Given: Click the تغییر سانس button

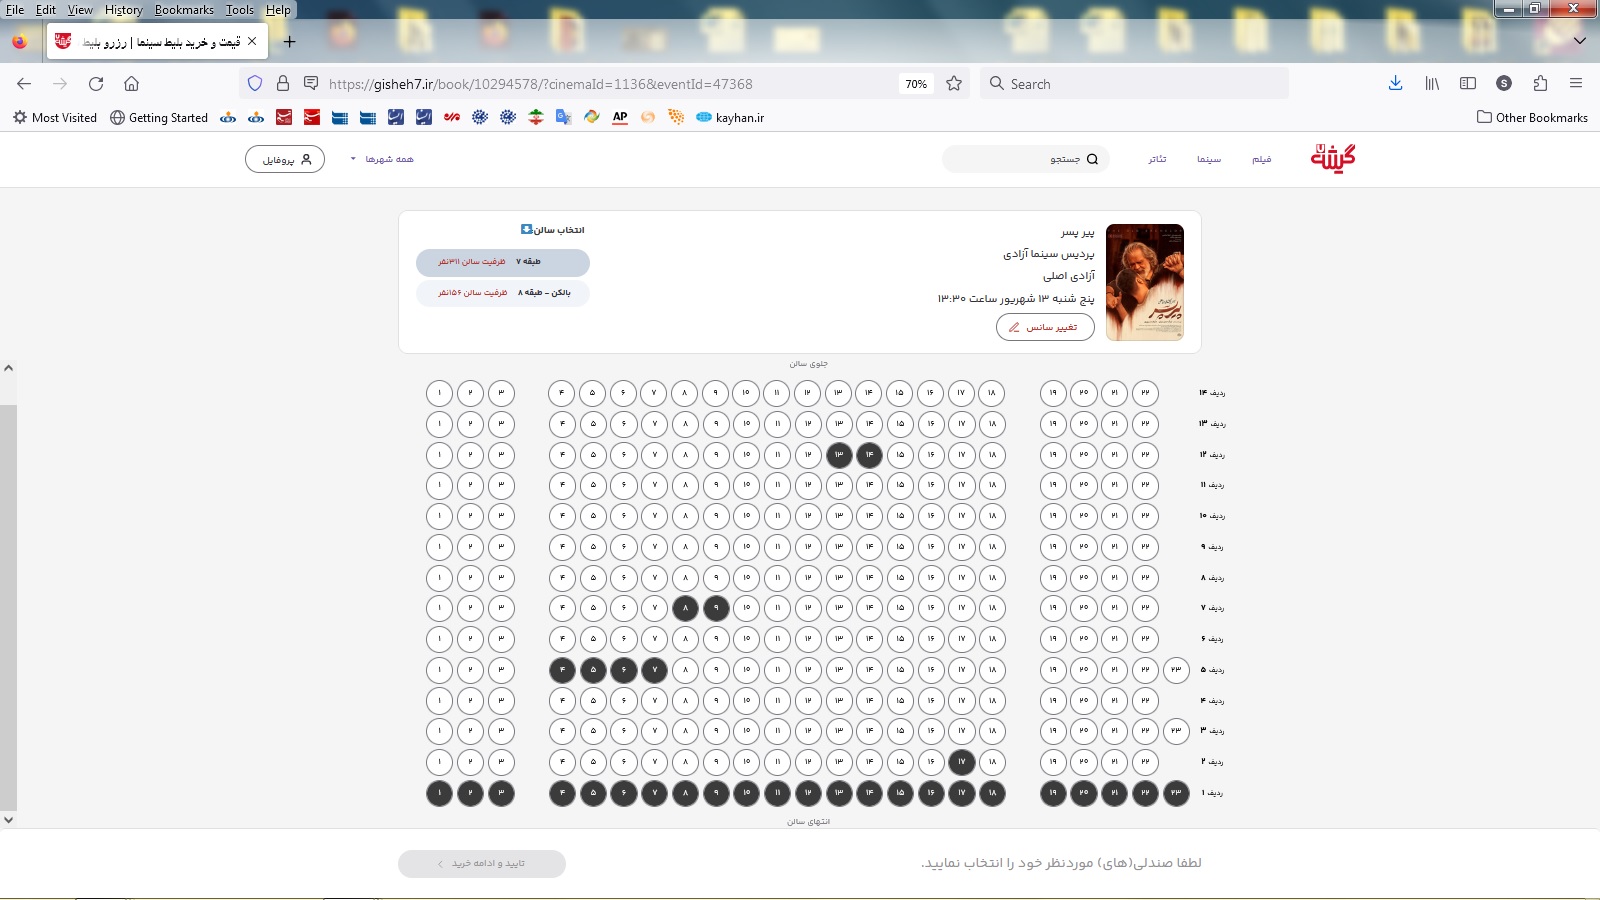Looking at the screenshot, I should [x=1045, y=327].
